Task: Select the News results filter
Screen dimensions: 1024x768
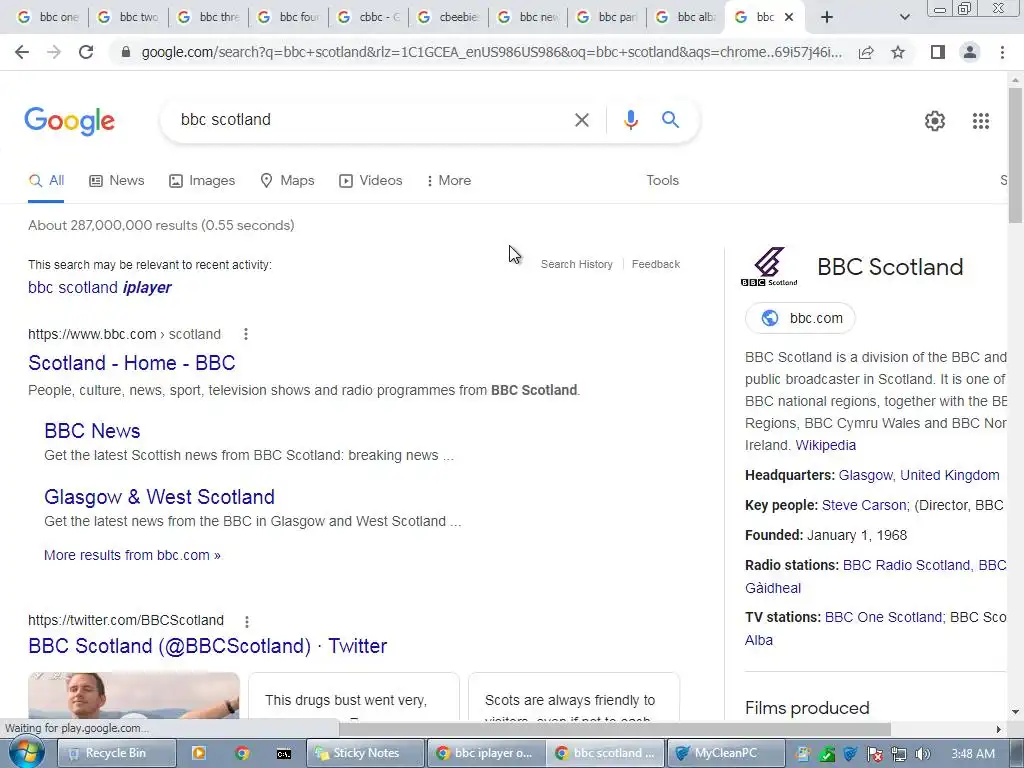Action: coord(117,181)
